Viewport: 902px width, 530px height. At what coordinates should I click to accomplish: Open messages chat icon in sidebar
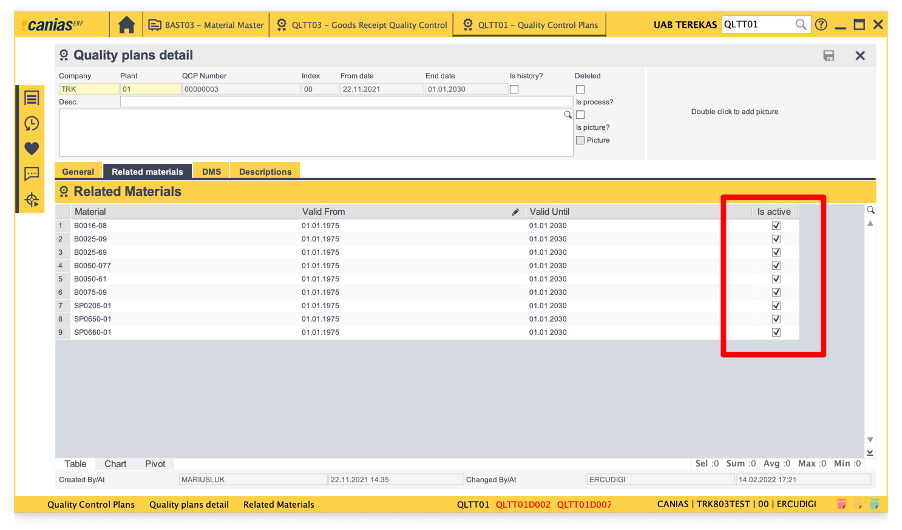tap(32, 174)
